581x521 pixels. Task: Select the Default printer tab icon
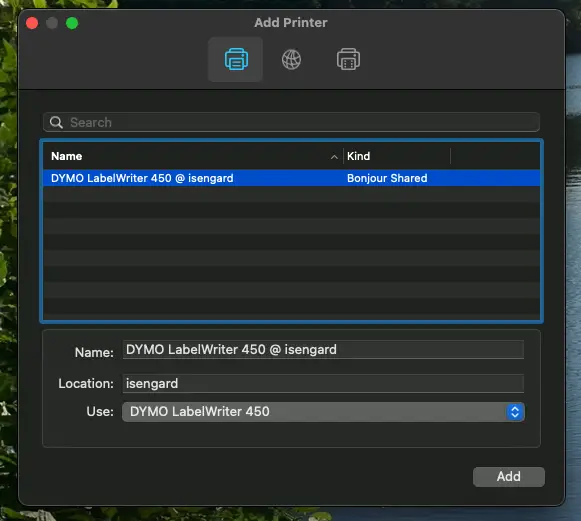tap(236, 59)
